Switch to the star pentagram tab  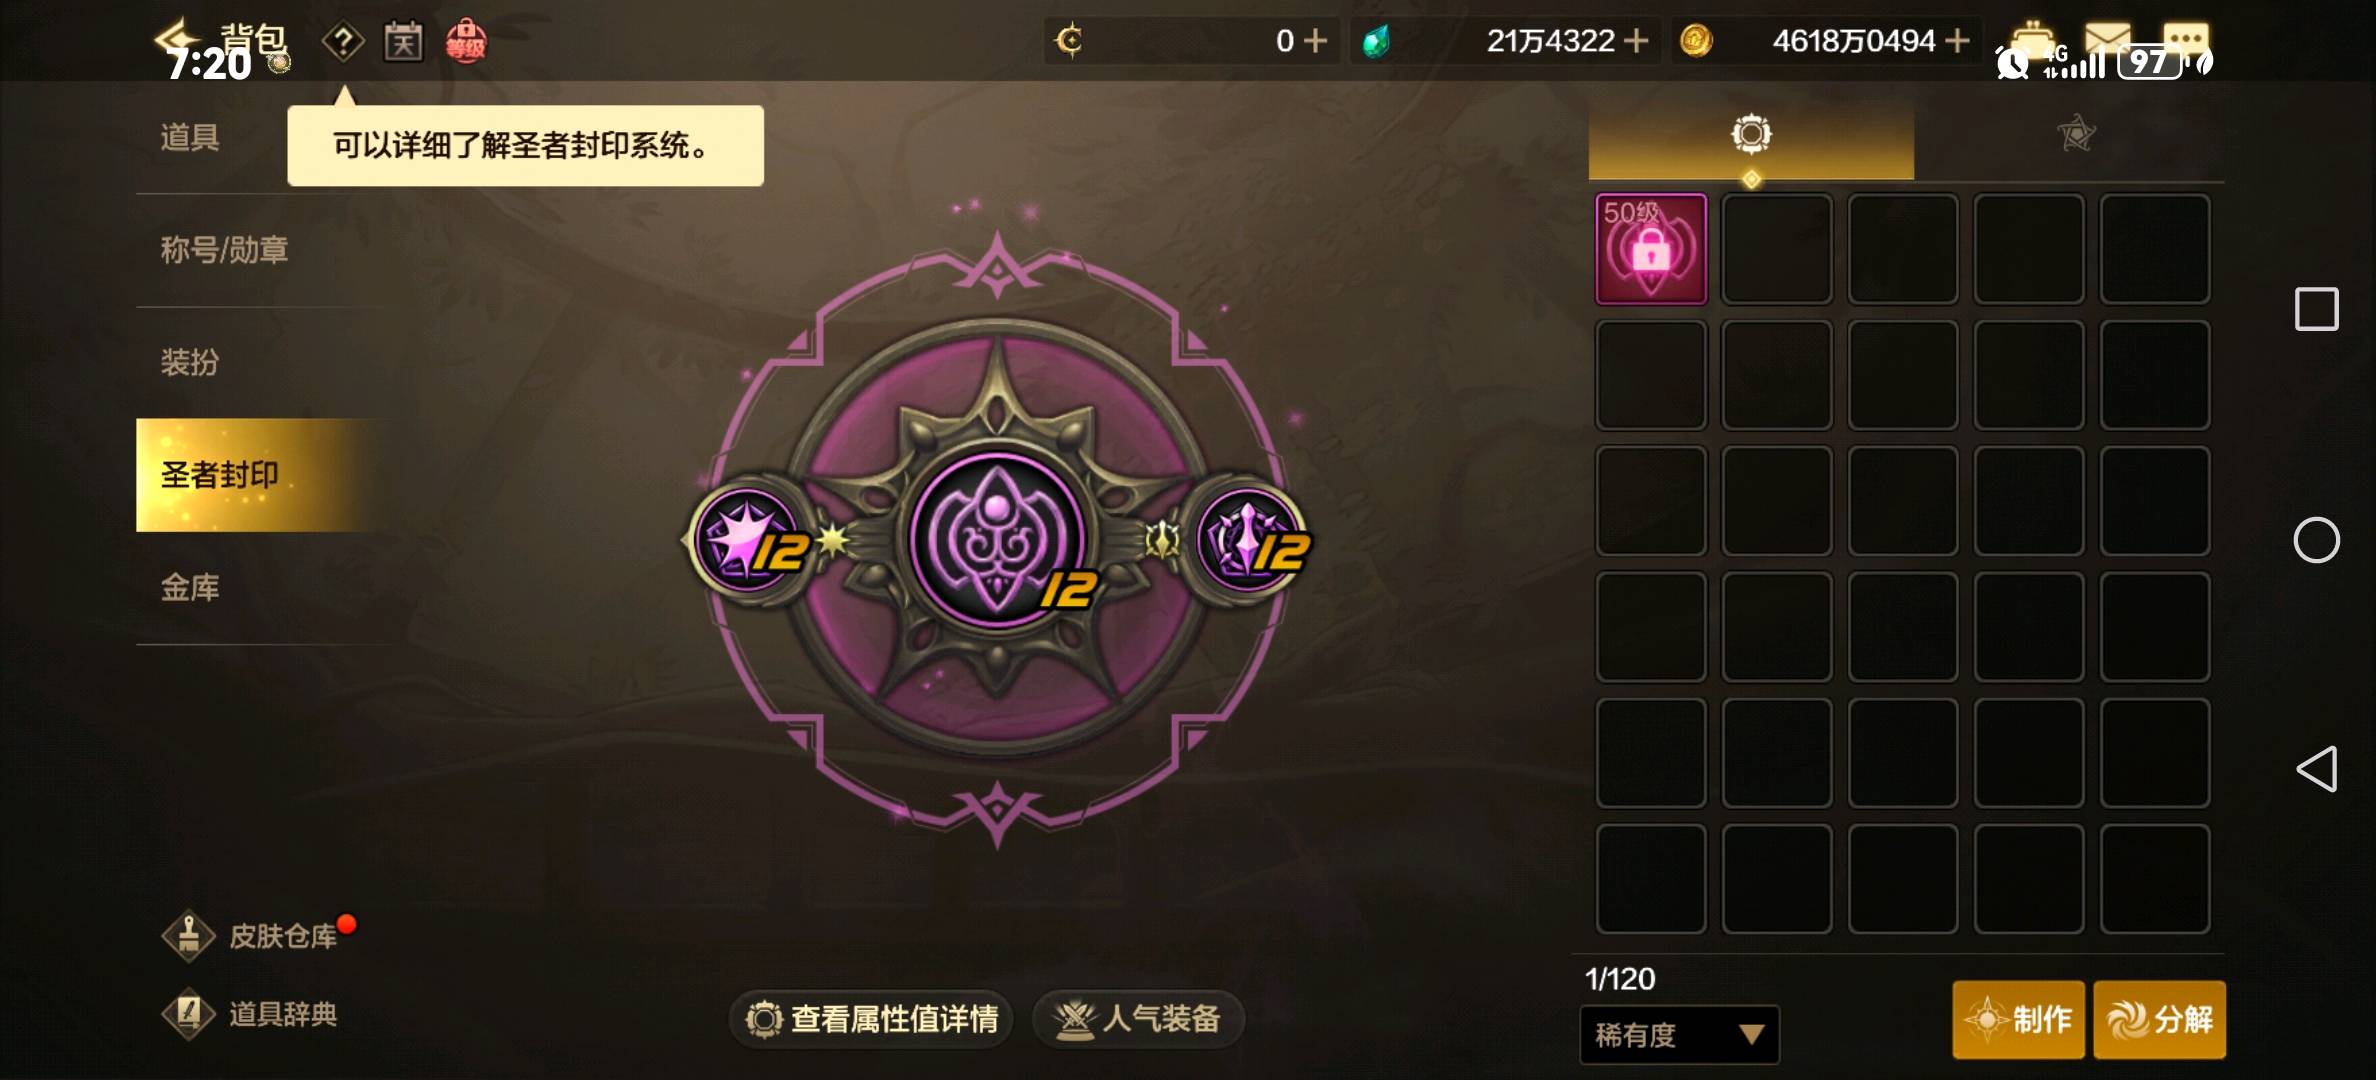click(2076, 134)
